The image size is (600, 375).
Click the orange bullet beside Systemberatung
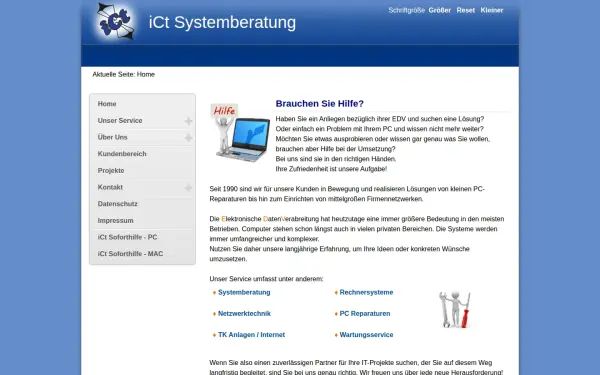coord(214,293)
